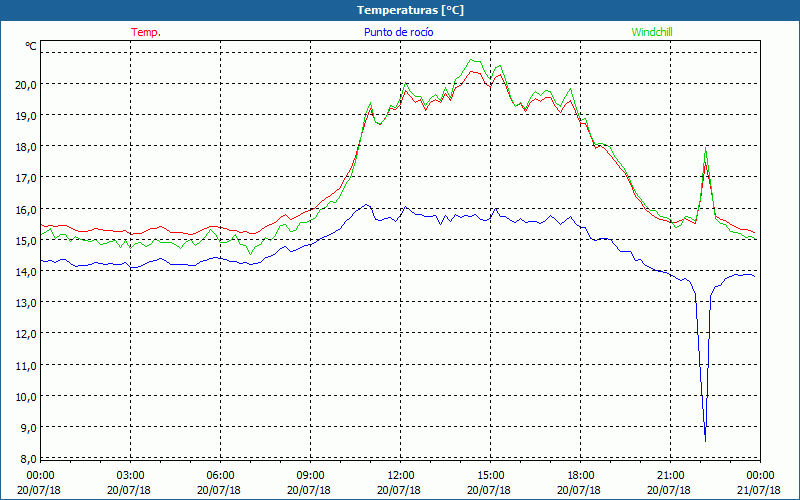This screenshot has width=800, height=500.
Task: Click the °C unit label on the axis
Action: click(x=31, y=46)
